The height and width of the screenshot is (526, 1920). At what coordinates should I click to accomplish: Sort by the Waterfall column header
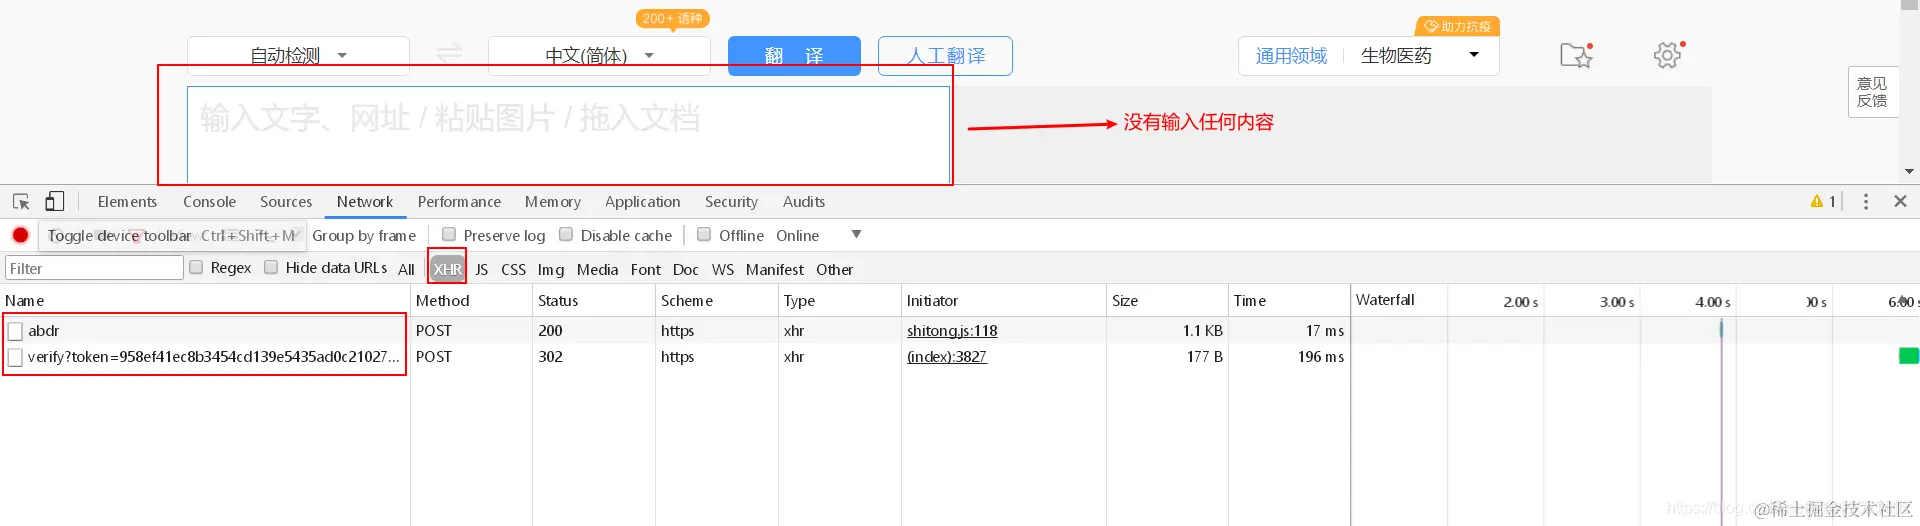pos(1385,300)
